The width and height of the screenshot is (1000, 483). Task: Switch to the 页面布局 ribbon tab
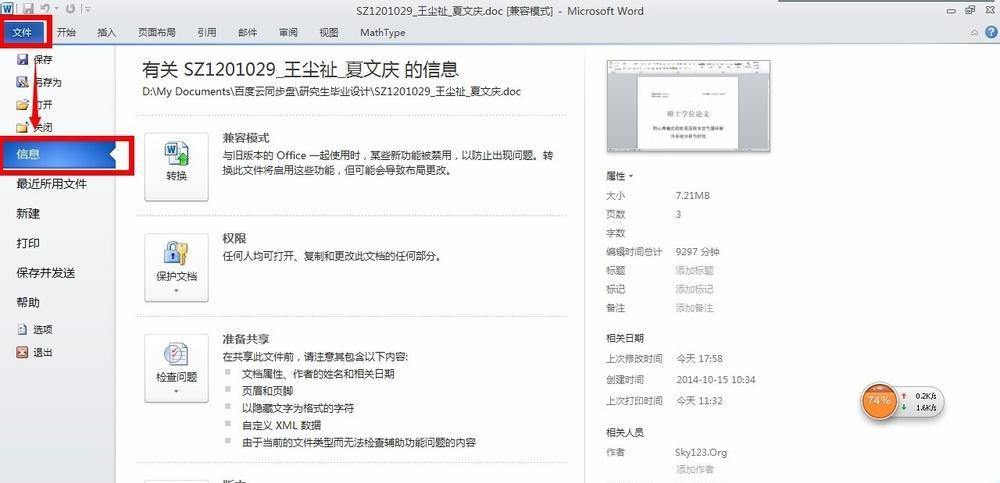(157, 33)
